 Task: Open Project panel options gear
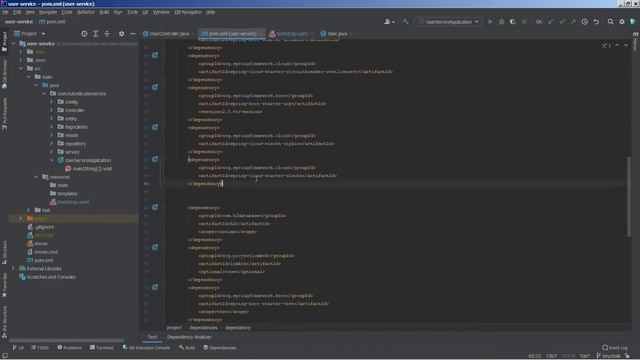pyautogui.click(x=121, y=33)
